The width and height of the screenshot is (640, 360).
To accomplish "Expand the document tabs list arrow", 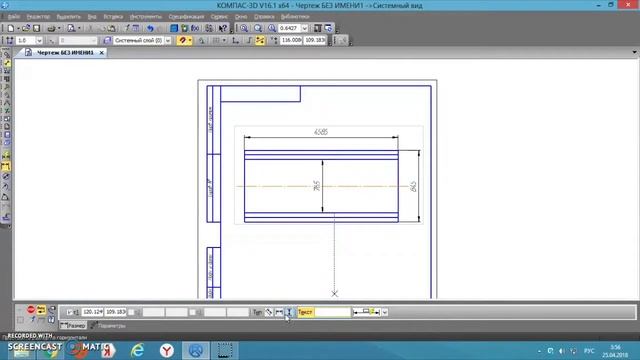I will [x=634, y=52].
